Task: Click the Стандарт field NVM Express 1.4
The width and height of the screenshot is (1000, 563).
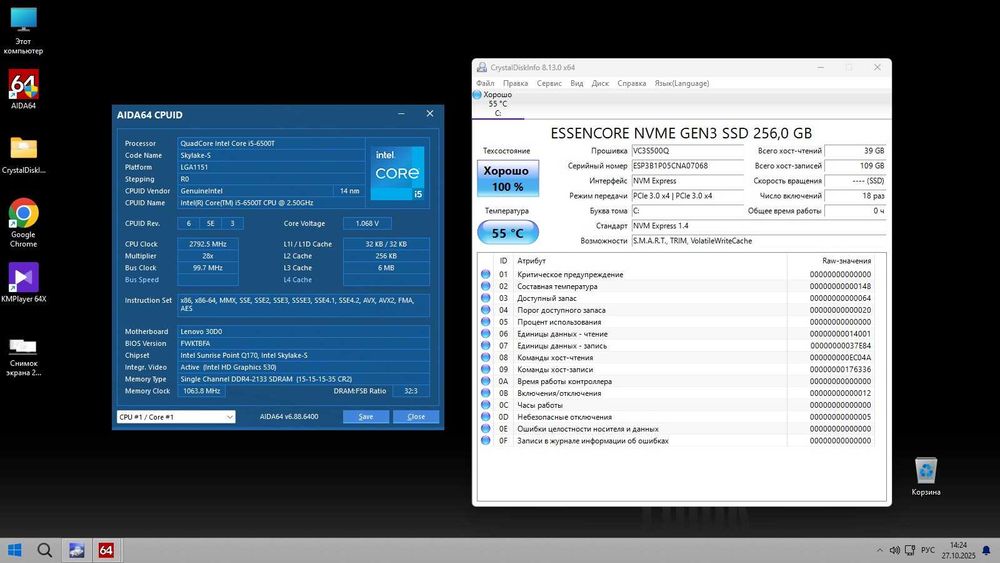Action: (x=758, y=226)
